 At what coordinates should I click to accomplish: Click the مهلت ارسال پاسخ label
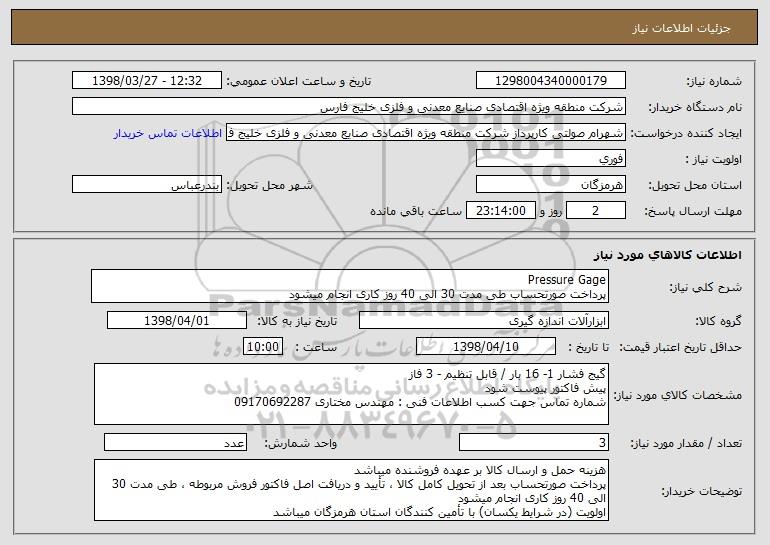693,211
